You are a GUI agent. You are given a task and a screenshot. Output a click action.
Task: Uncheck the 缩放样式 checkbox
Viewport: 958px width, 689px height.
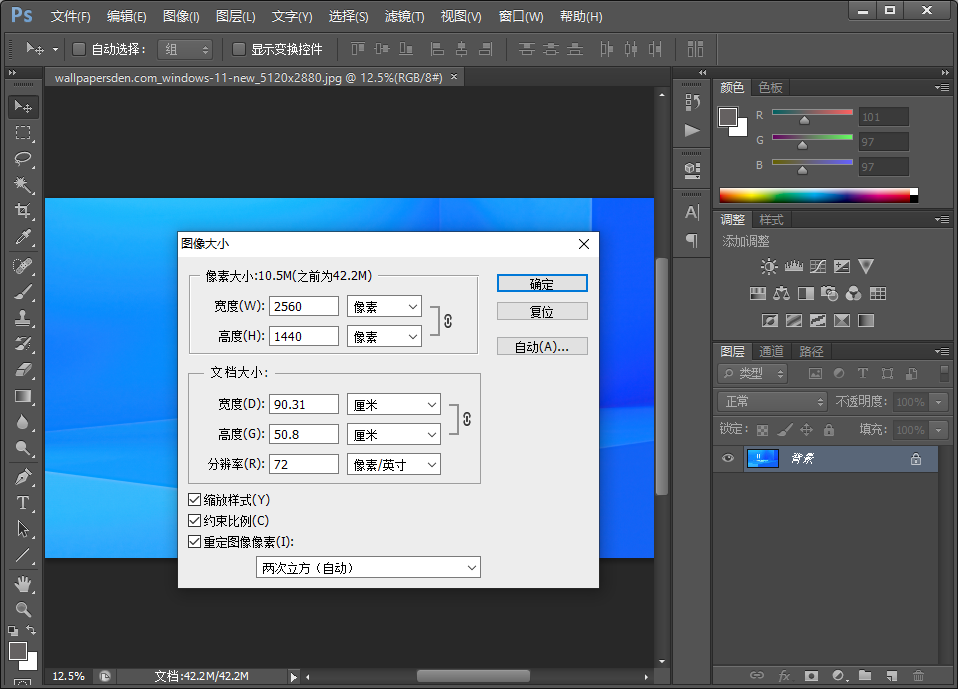(195, 499)
